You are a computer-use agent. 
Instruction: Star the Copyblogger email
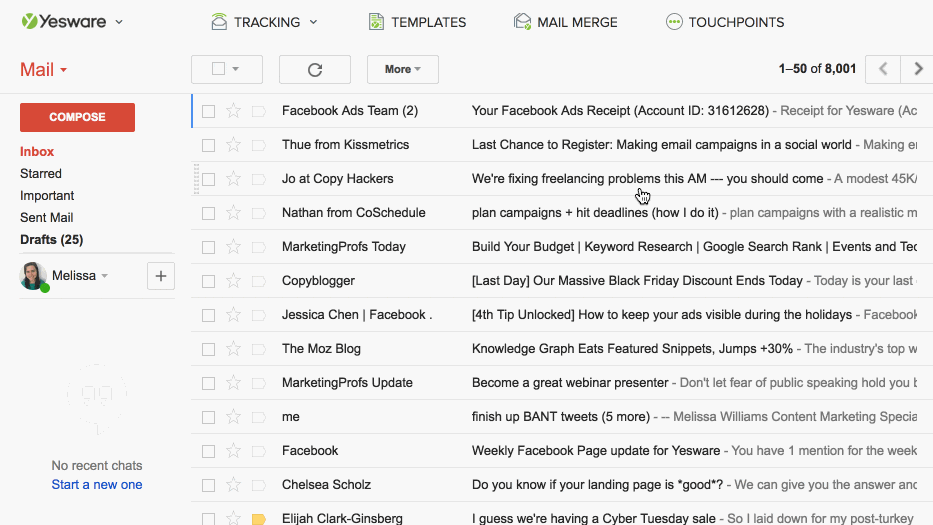[x=233, y=280]
